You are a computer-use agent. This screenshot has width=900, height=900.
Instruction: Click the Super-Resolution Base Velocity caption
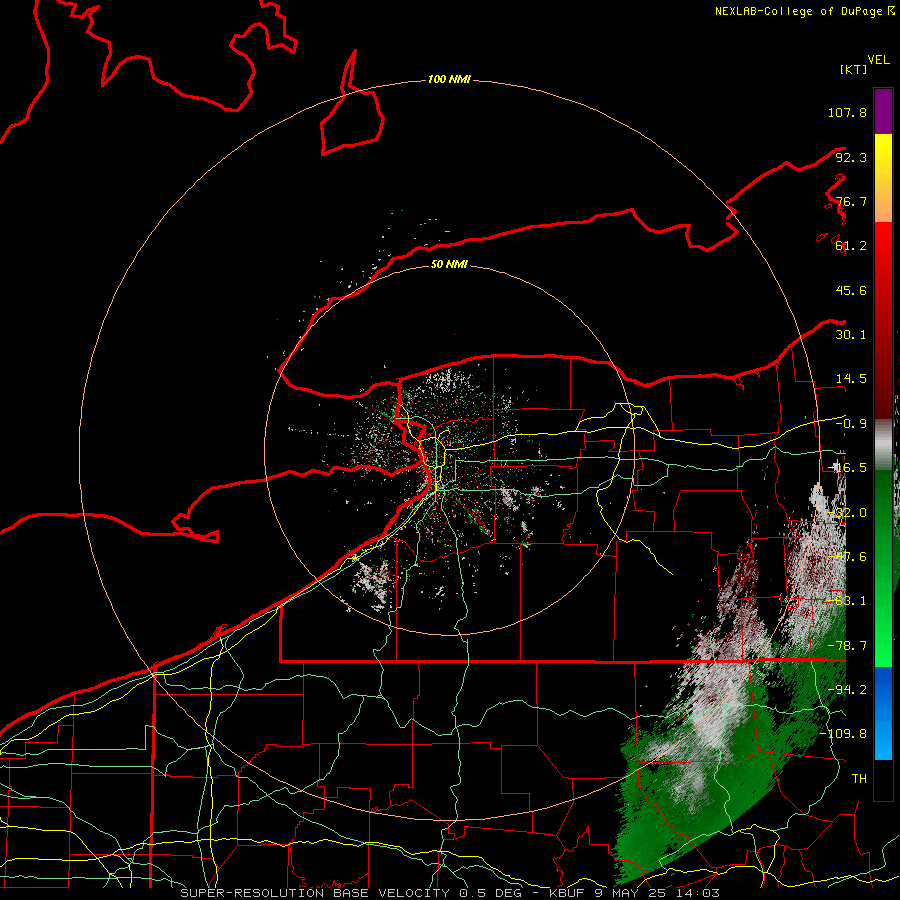(449, 893)
